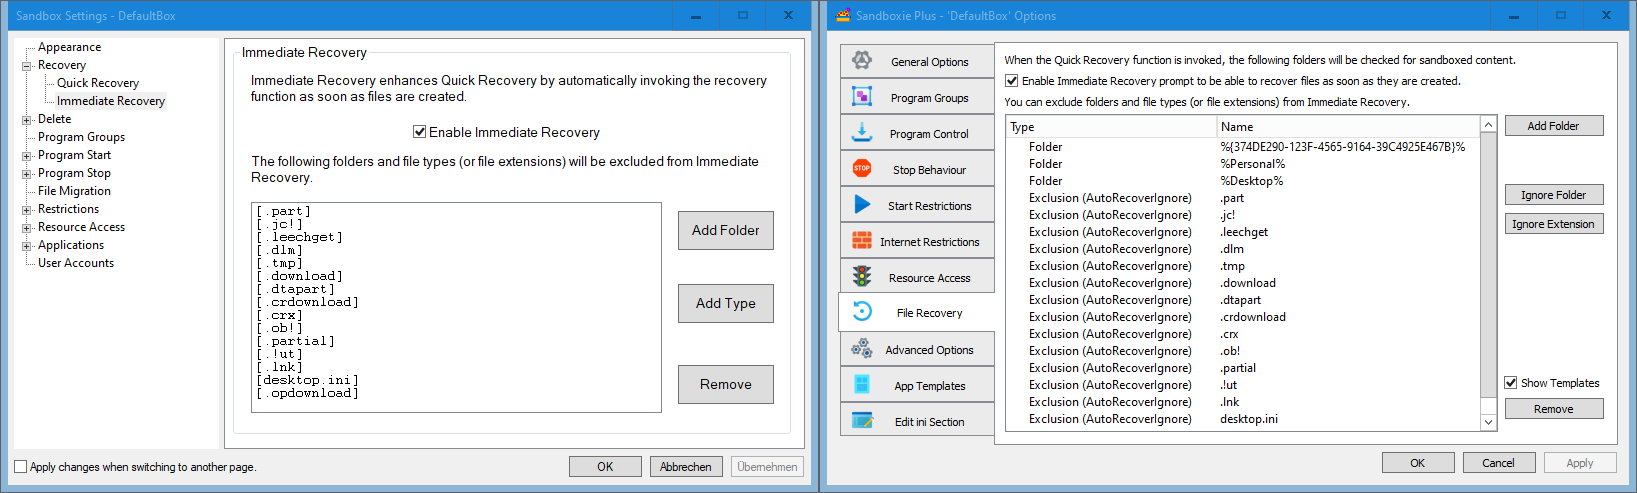Image resolution: width=1637 pixels, height=493 pixels.
Task: Click the Stop Behaviour stop sign icon
Action: [x=862, y=169]
